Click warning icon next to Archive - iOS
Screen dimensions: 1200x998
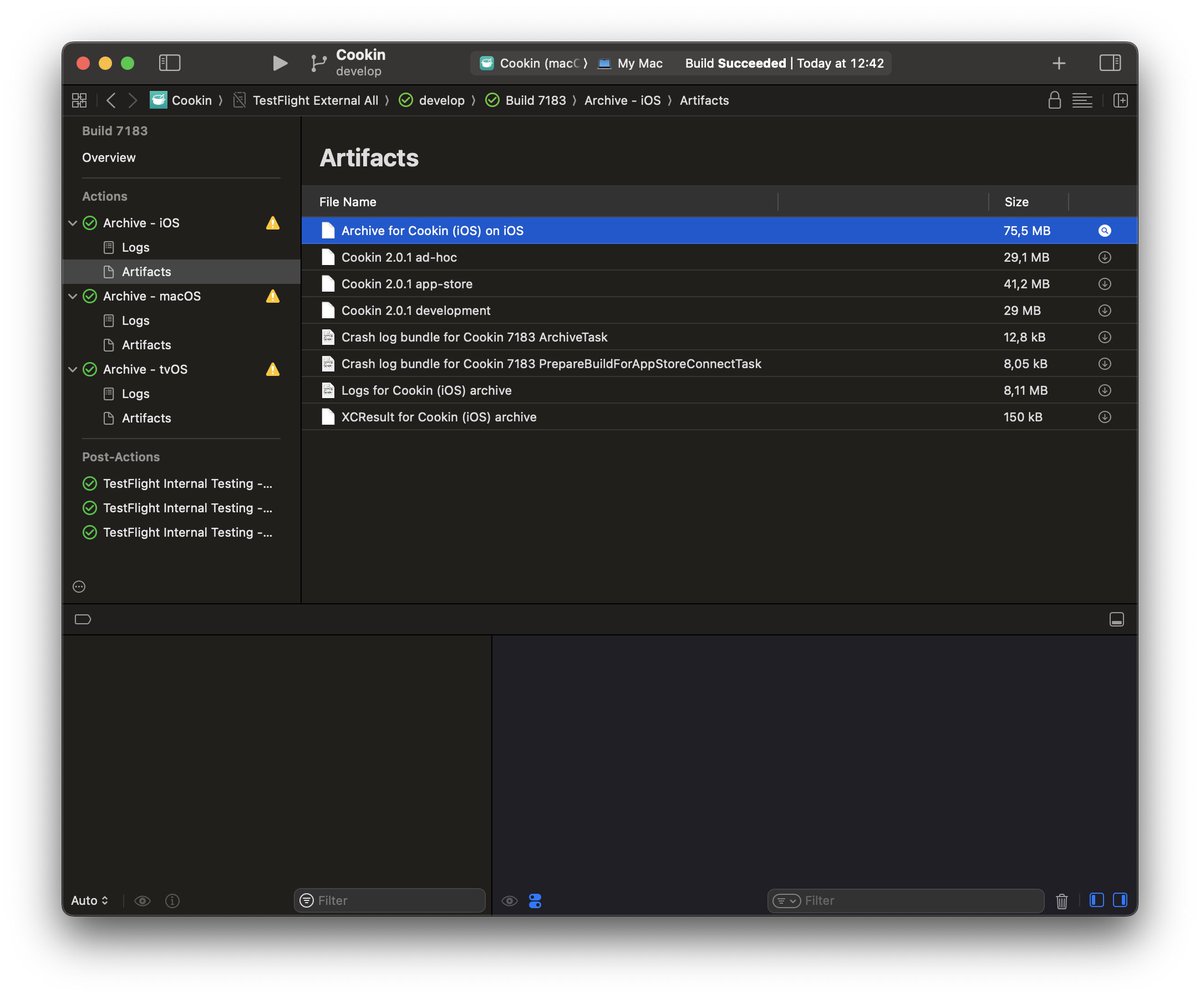pyautogui.click(x=272, y=223)
